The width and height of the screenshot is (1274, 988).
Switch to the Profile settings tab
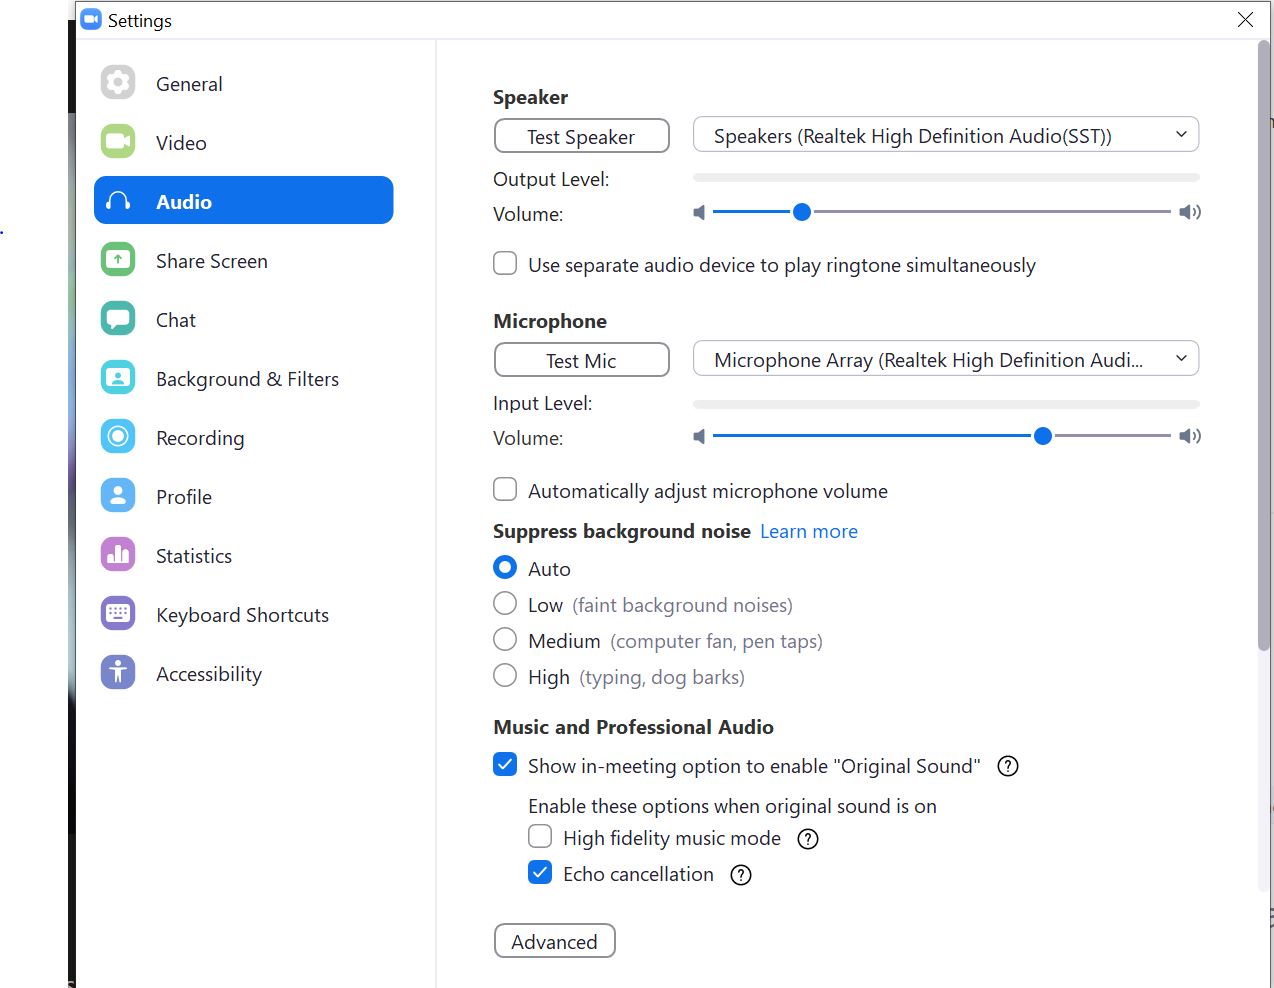184,497
